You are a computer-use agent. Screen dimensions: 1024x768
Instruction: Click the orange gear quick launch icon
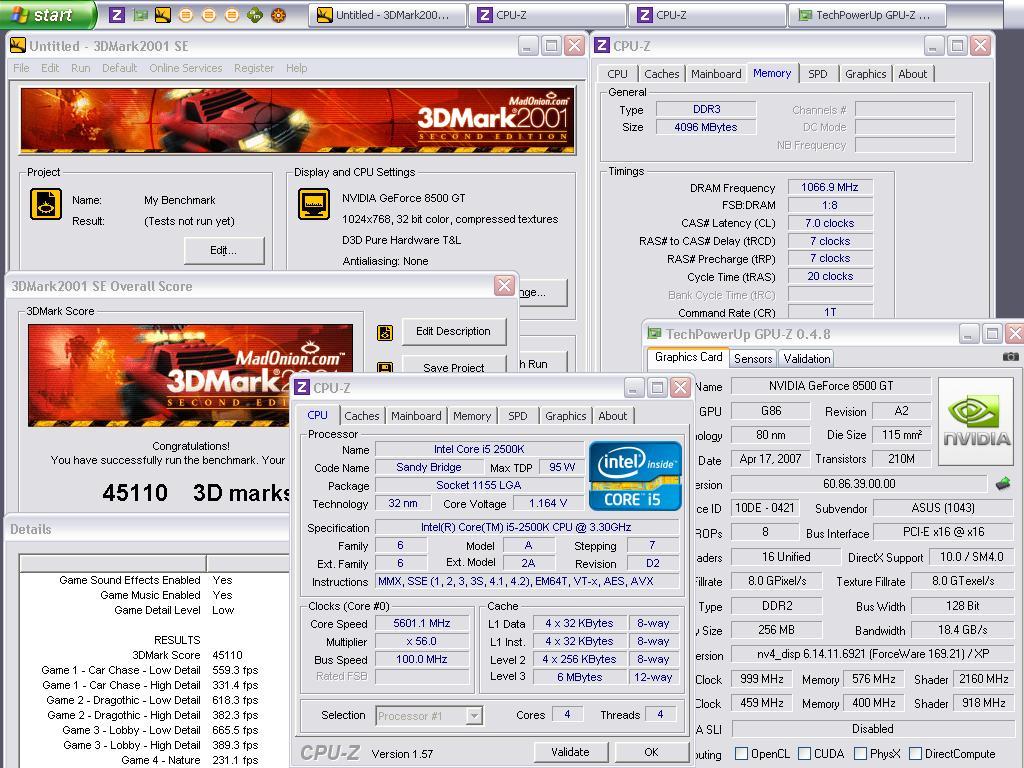(278, 15)
